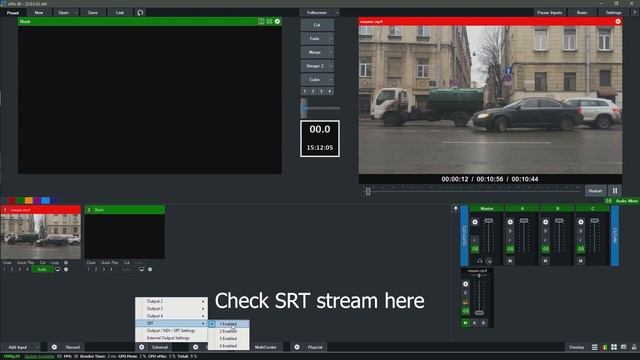
Task: Select 2 Enabled in SRT submenu
Action: tap(229, 331)
